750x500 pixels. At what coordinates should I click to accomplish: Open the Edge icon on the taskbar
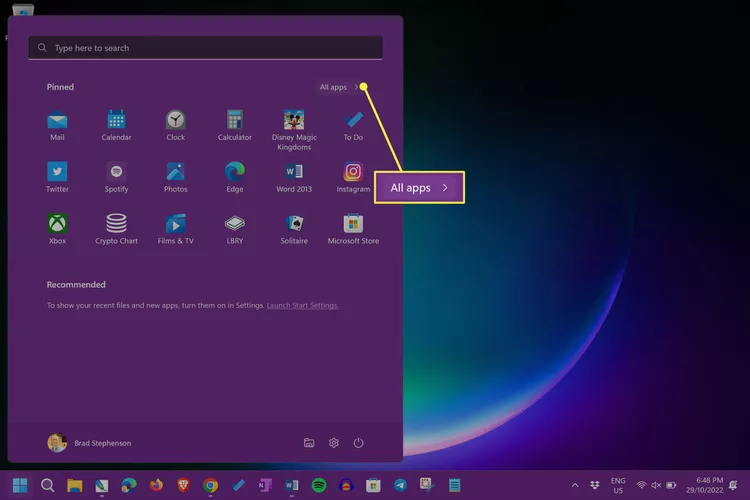click(129, 485)
